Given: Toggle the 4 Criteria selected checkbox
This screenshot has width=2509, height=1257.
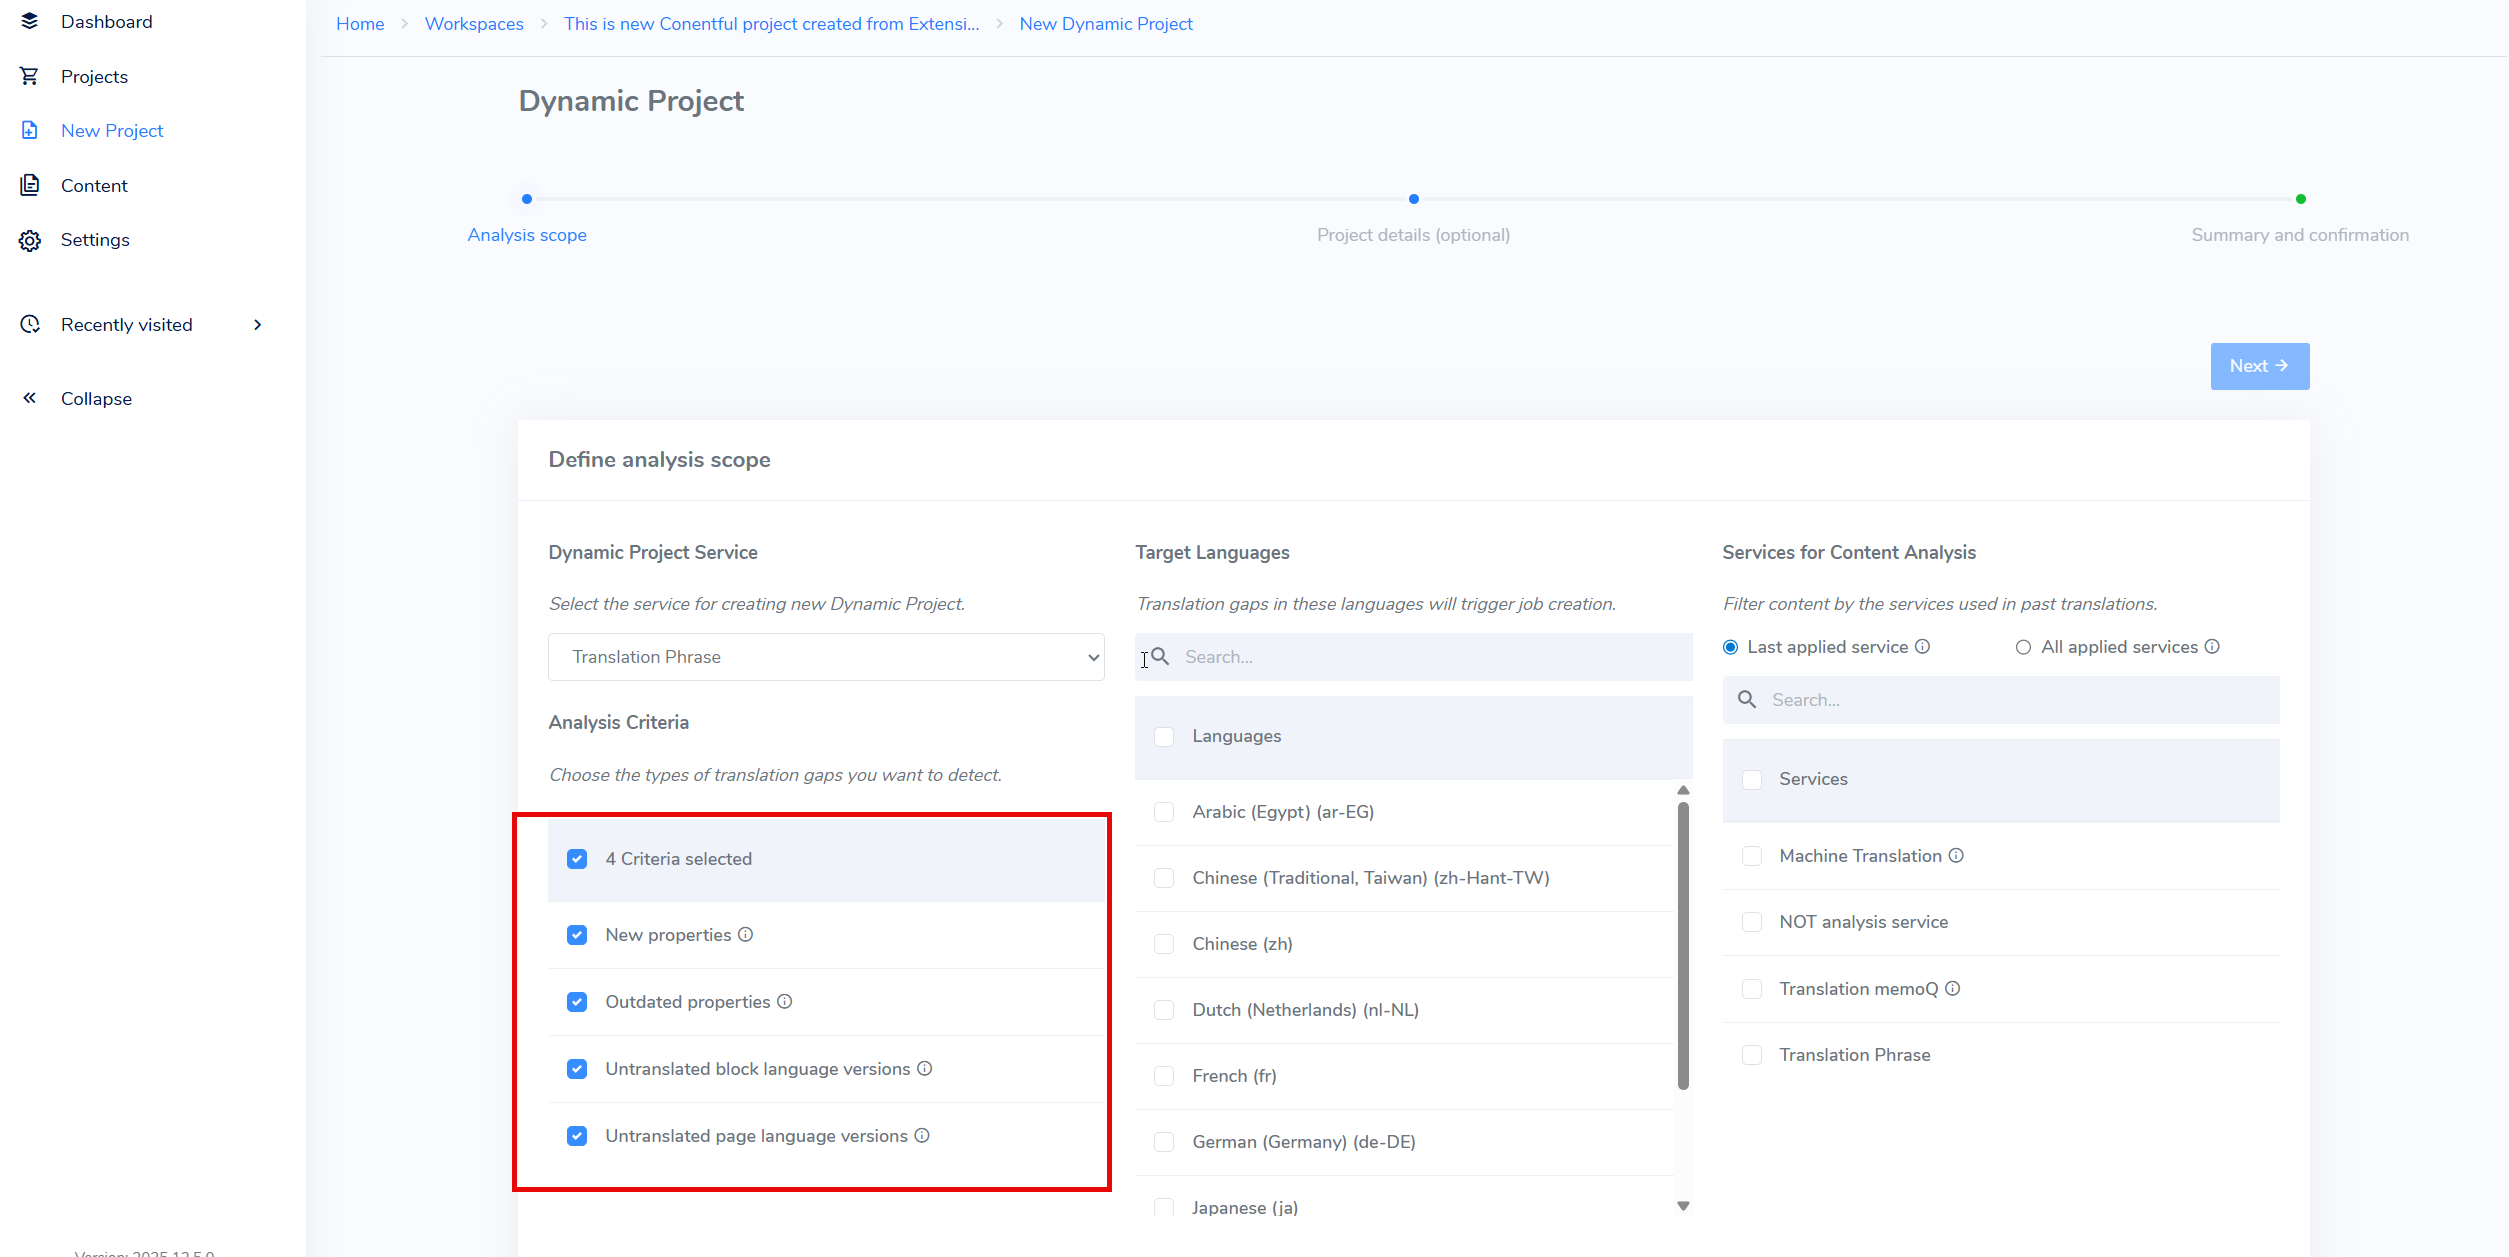Looking at the screenshot, I should coord(577,859).
